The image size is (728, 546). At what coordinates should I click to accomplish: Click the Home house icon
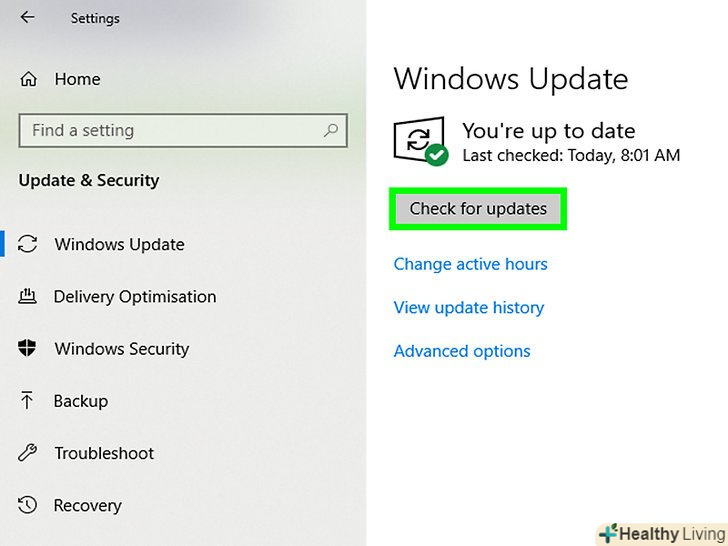pyautogui.click(x=28, y=79)
